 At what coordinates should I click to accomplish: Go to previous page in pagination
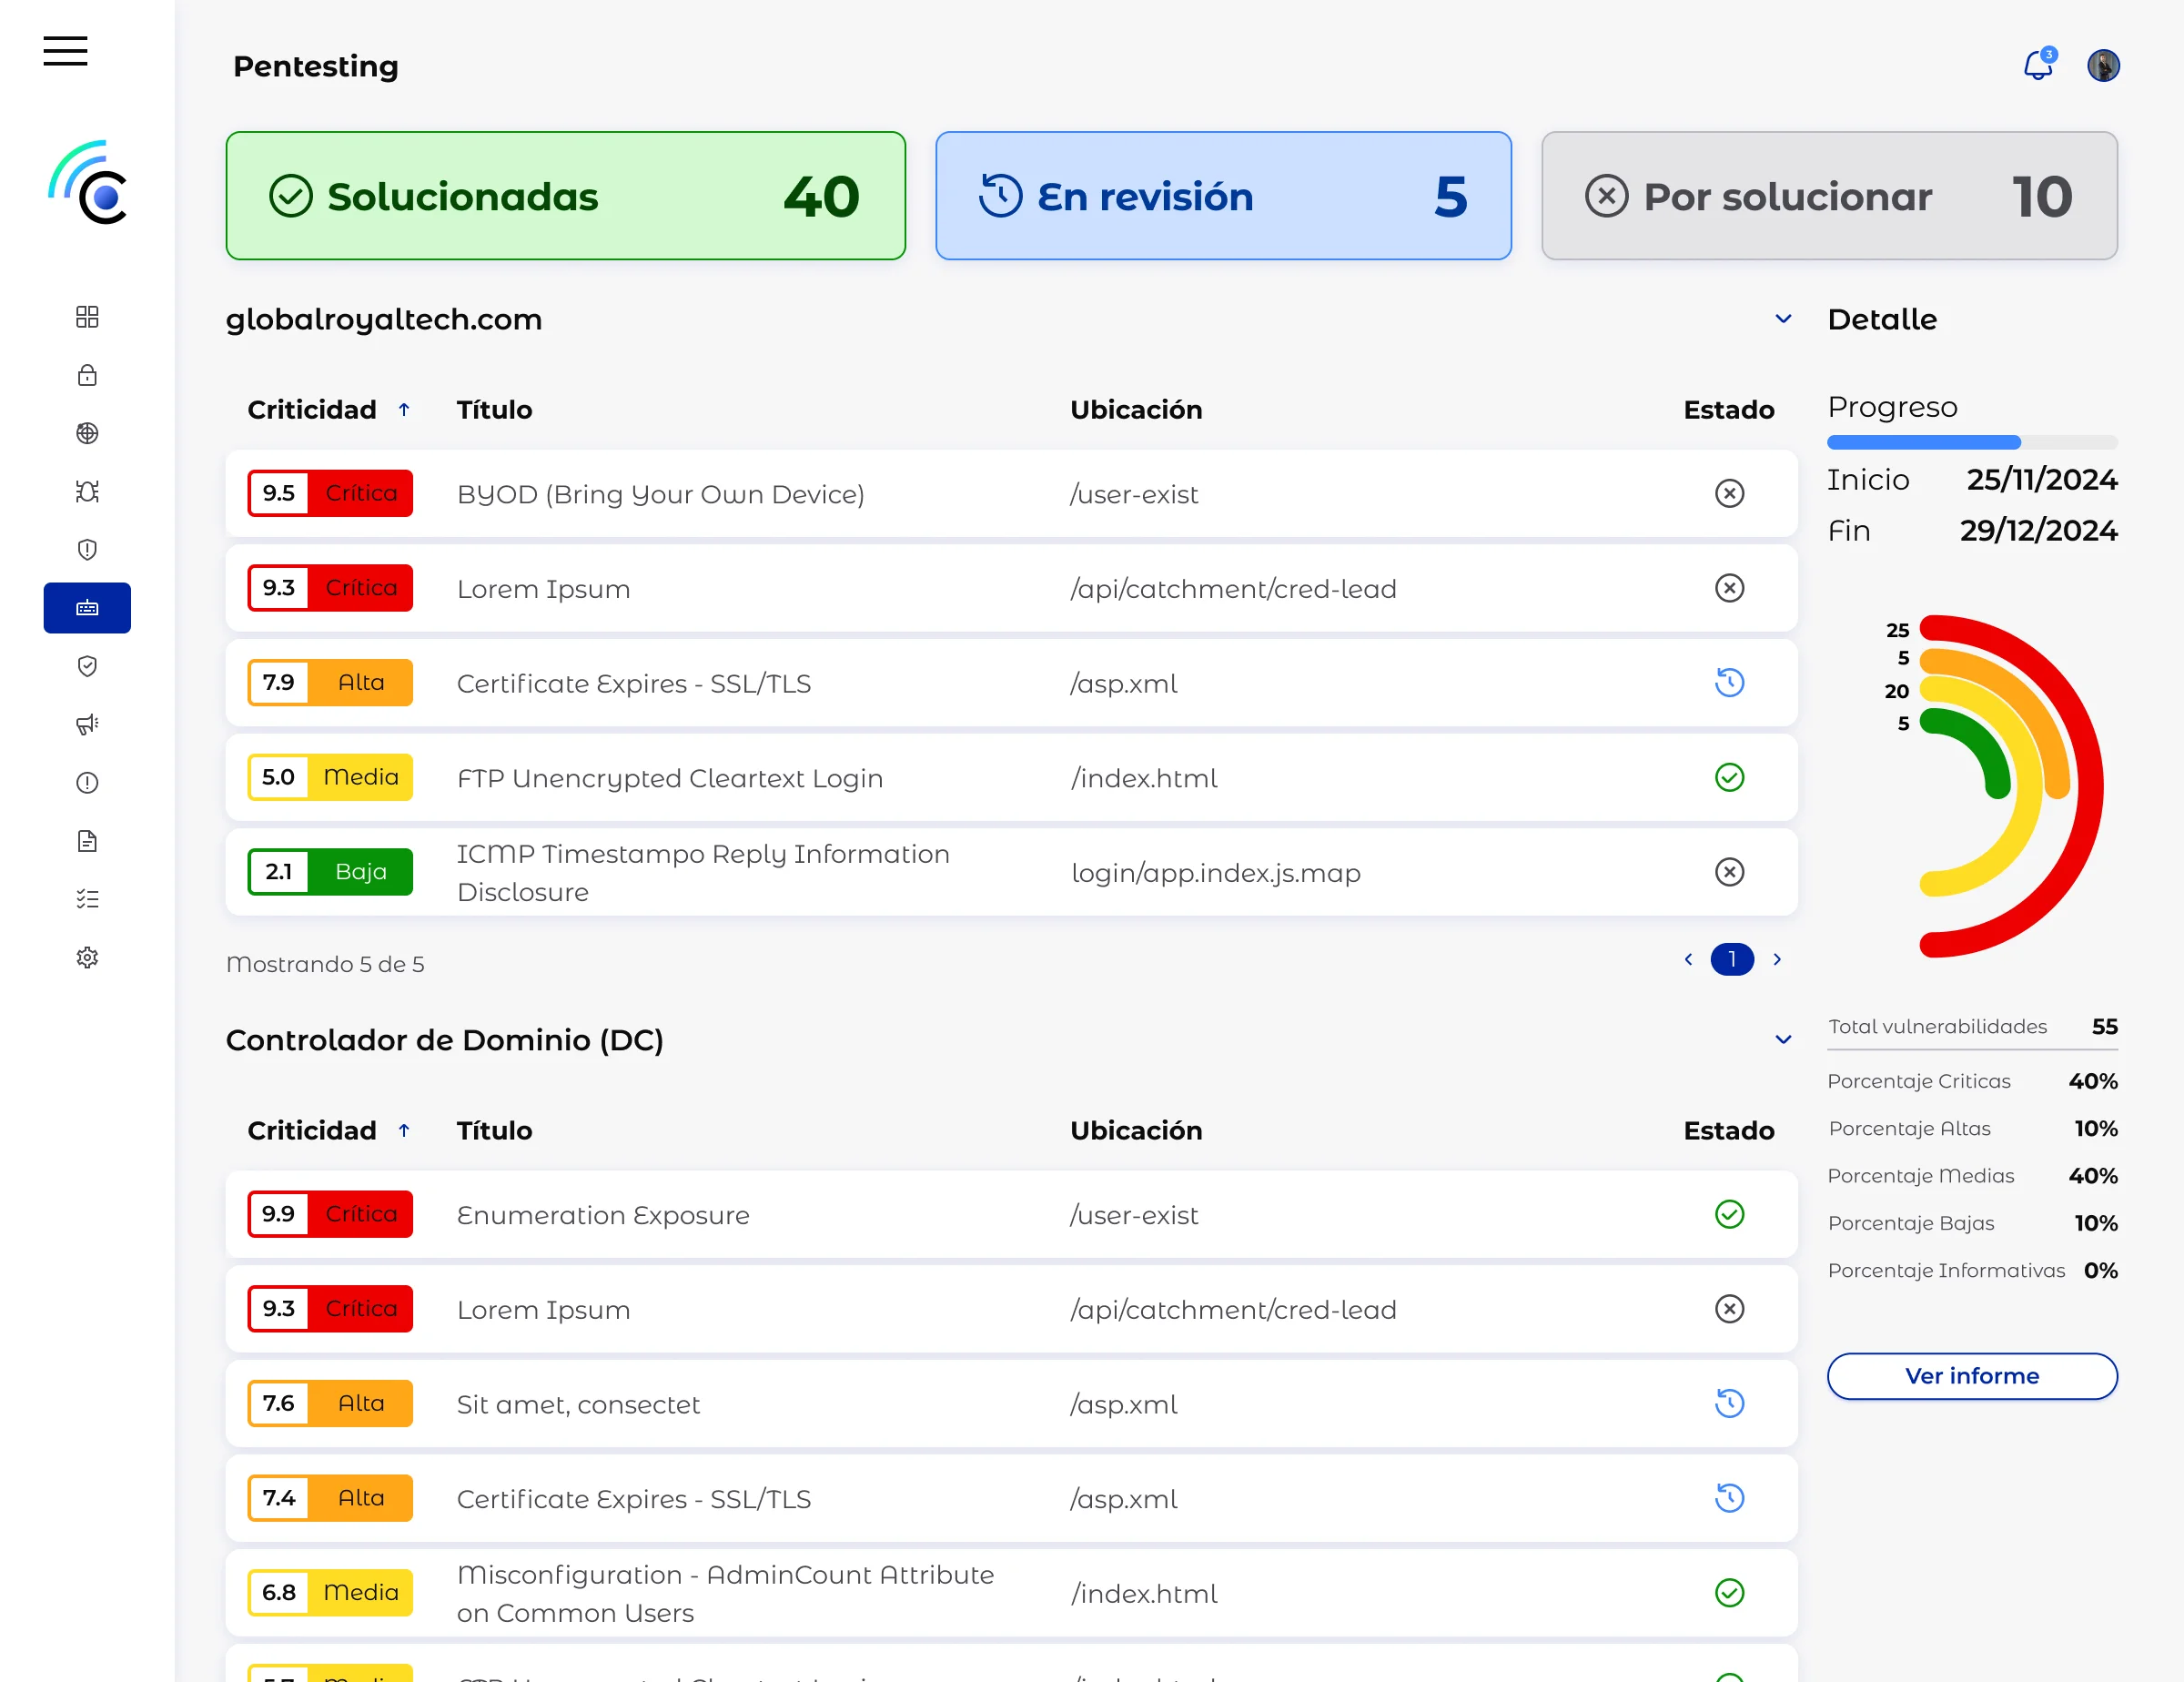1688,959
